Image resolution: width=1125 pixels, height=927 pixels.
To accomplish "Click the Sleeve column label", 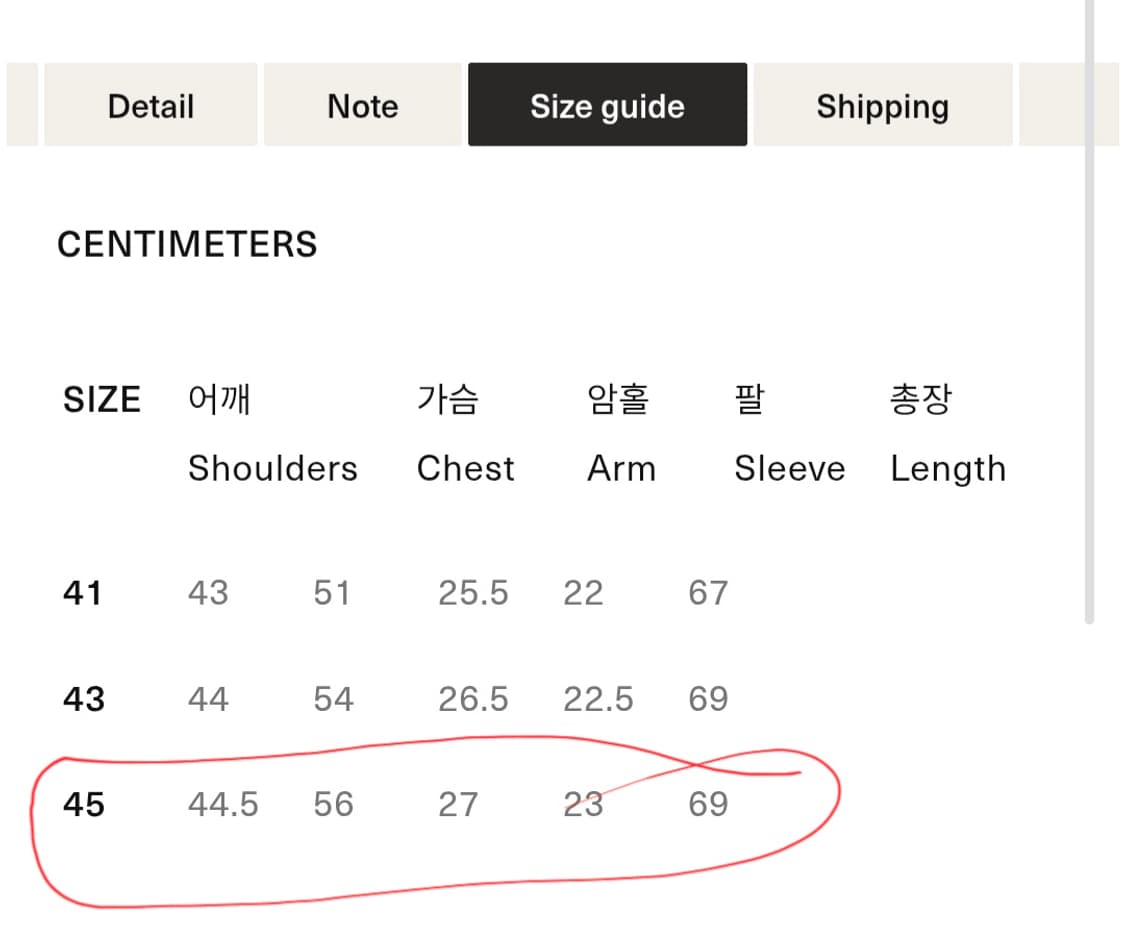I will pyautogui.click(x=789, y=468).
